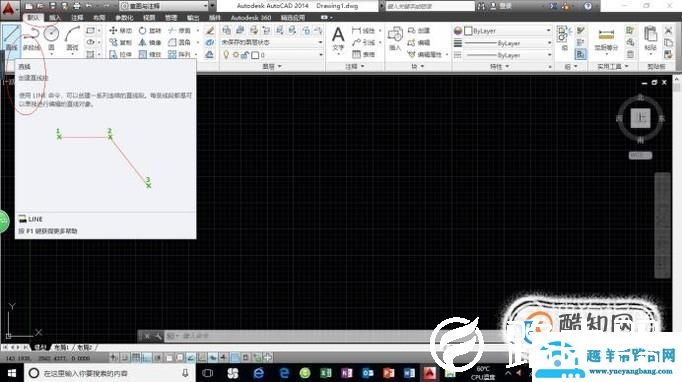Click the Linear dimension (线性) tool

pyautogui.click(x=364, y=30)
